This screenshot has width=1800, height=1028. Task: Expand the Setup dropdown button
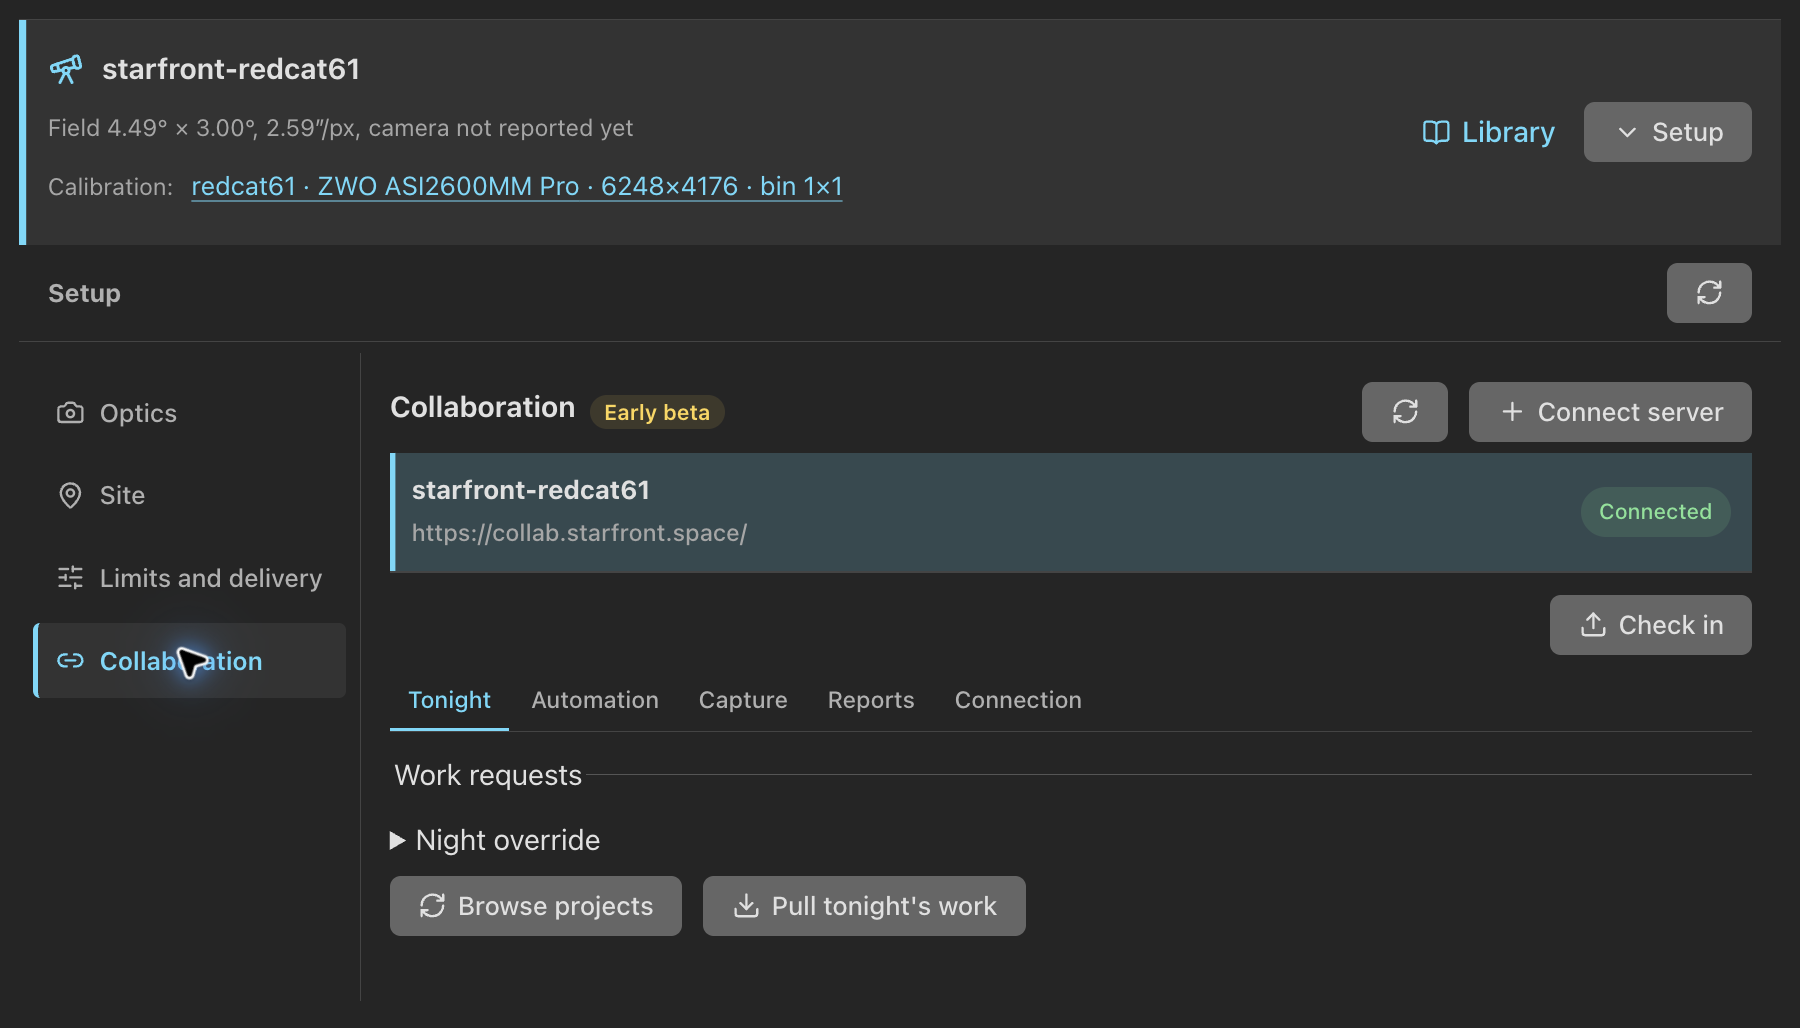pos(1667,132)
